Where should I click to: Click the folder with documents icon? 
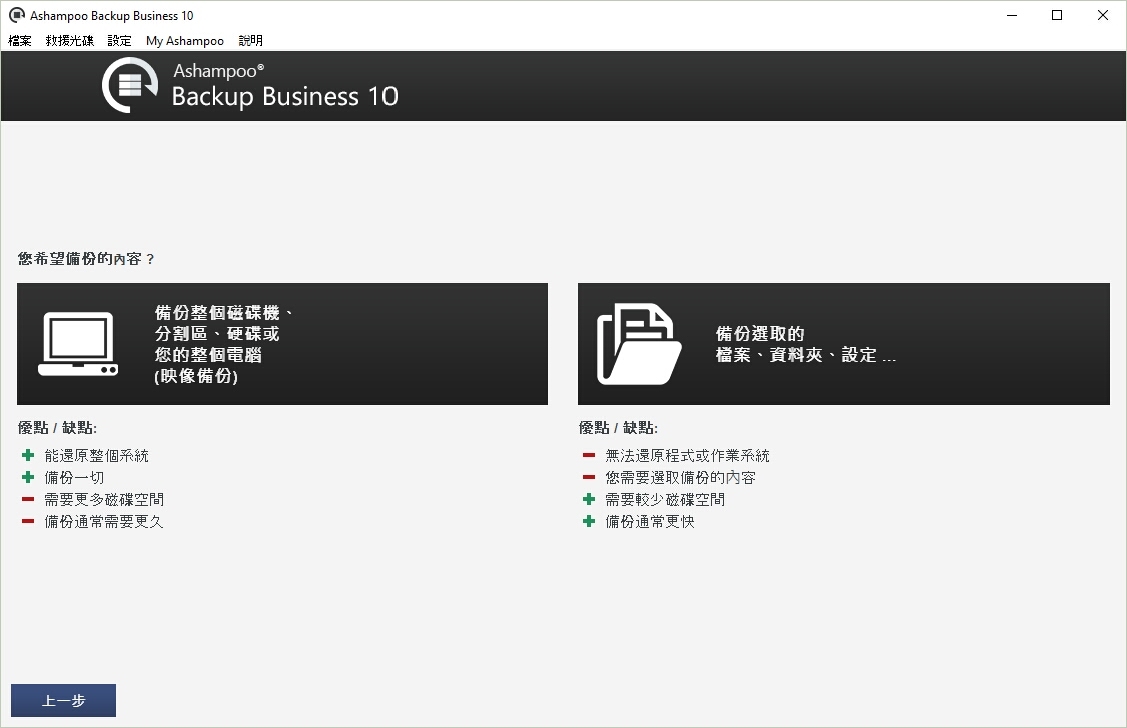[638, 344]
